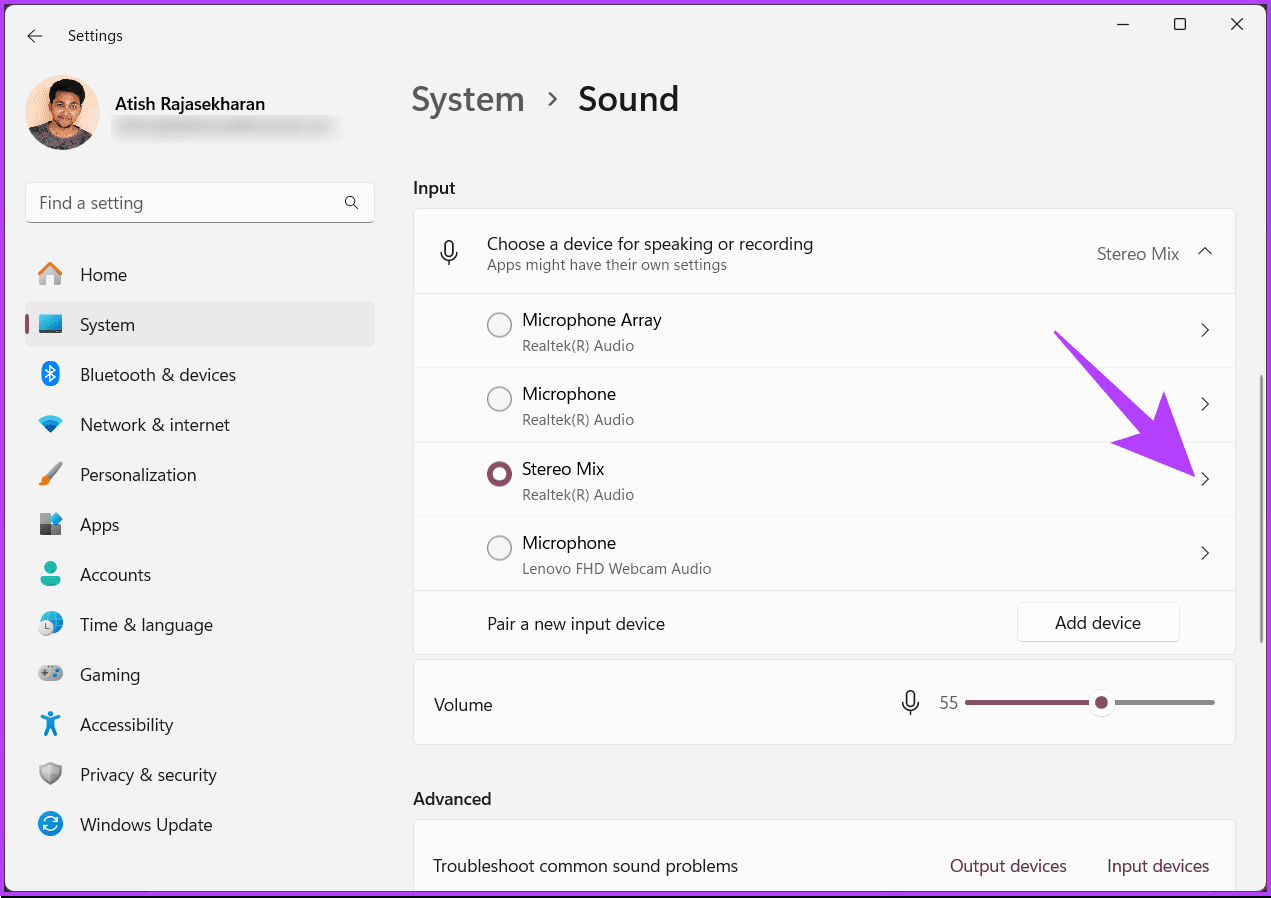Screen dimensions: 1271x898
Task: Adjust the input Volume slider
Action: tap(1101, 702)
